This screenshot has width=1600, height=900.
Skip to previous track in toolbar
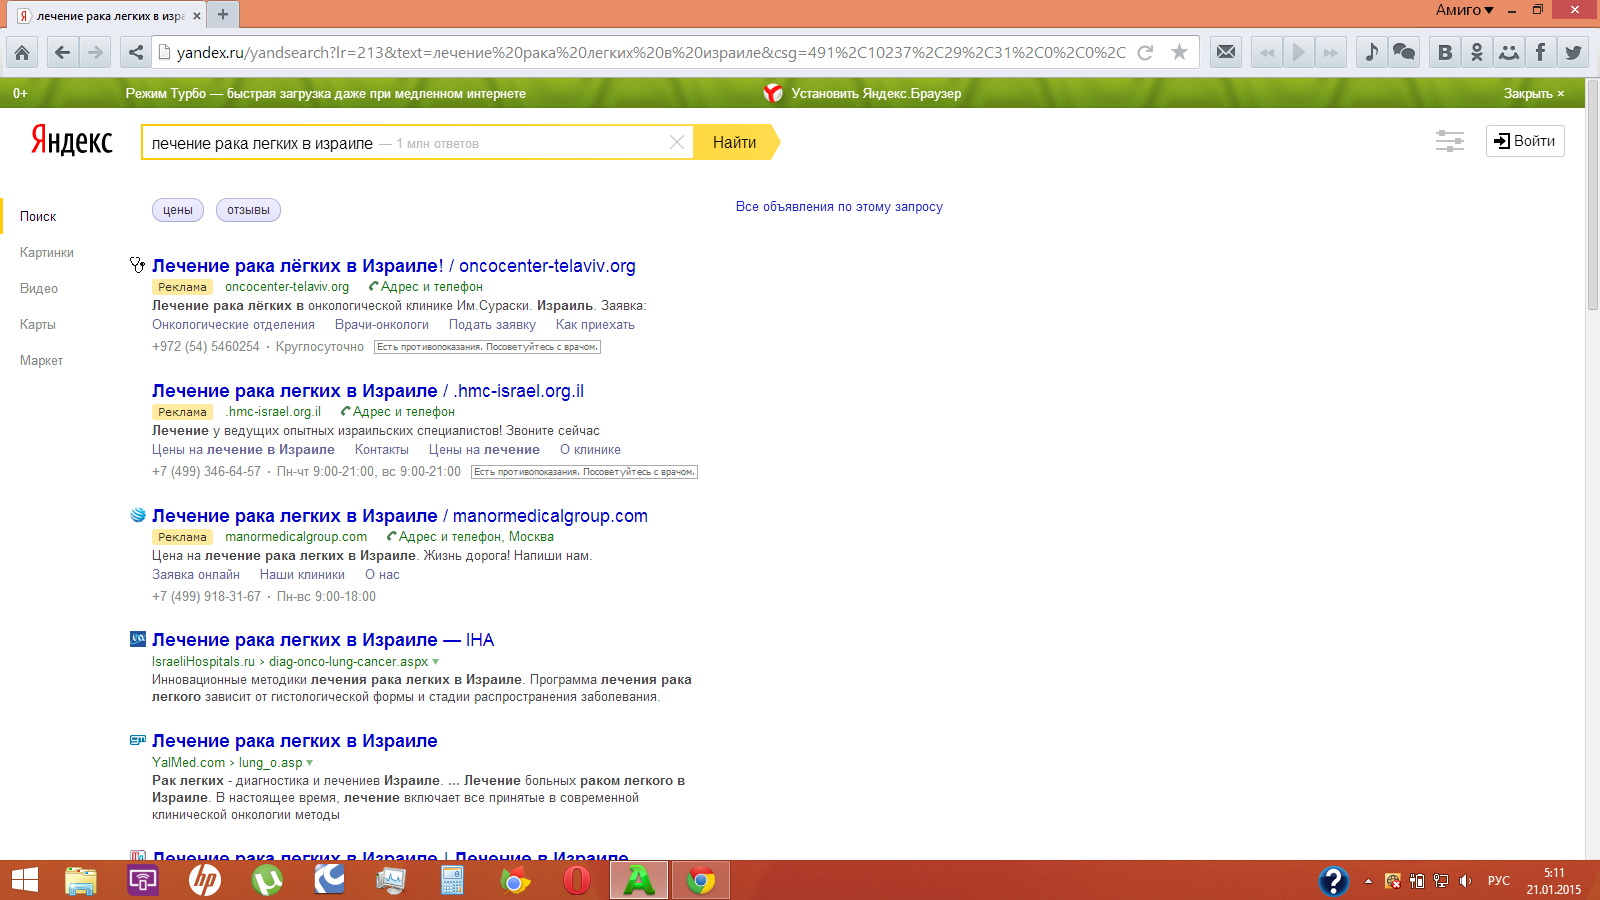[x=1267, y=52]
